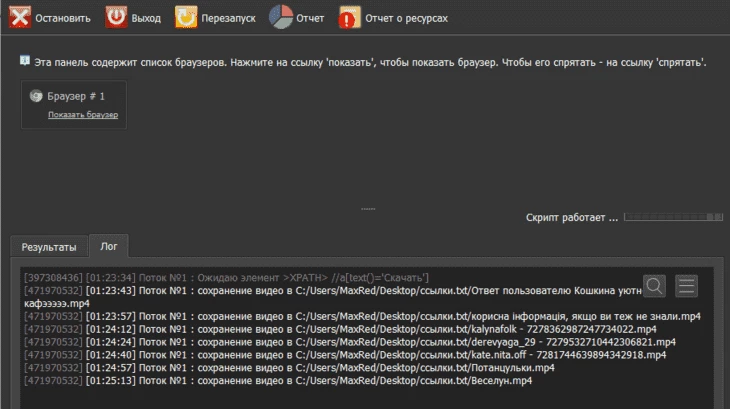Click log line with kalynafolk filename
Image resolution: width=730 pixels, height=409 pixels.
click(x=340, y=329)
